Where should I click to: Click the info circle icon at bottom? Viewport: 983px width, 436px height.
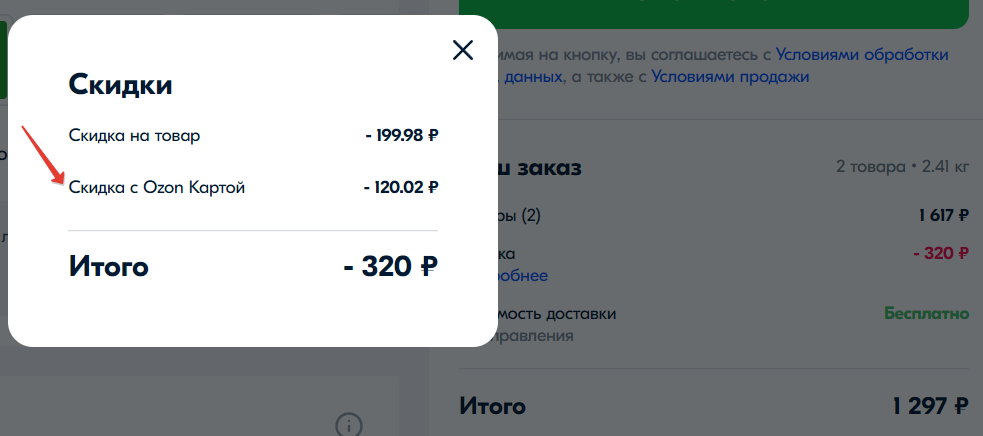(x=348, y=424)
